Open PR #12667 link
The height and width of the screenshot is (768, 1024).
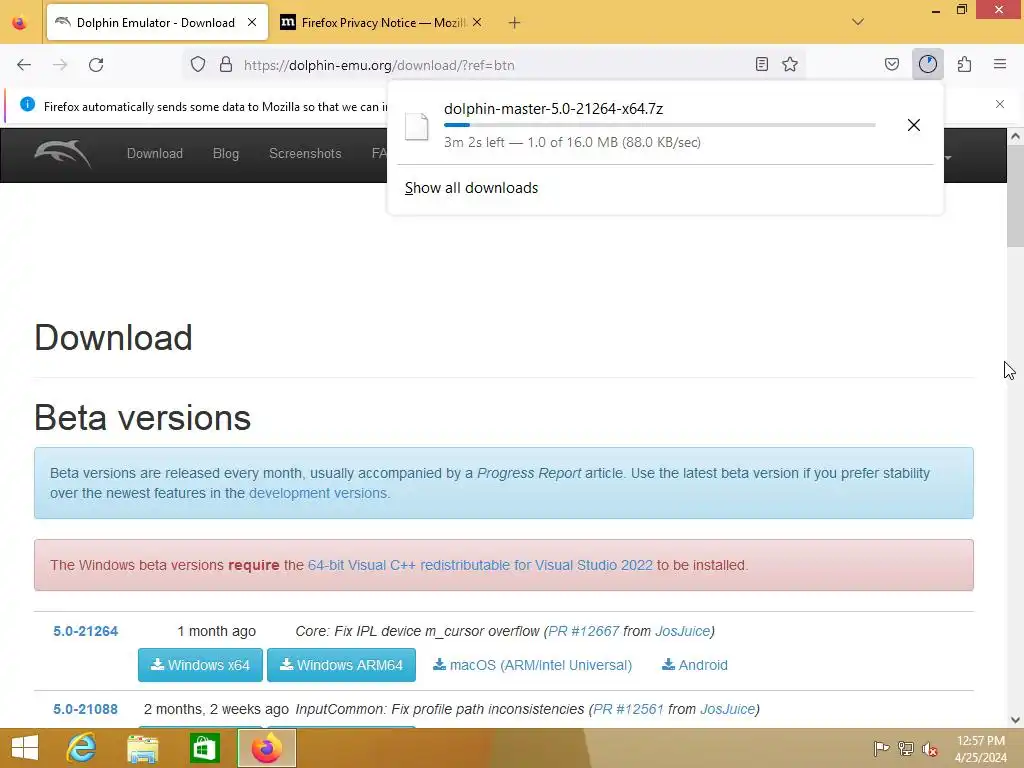click(x=584, y=631)
